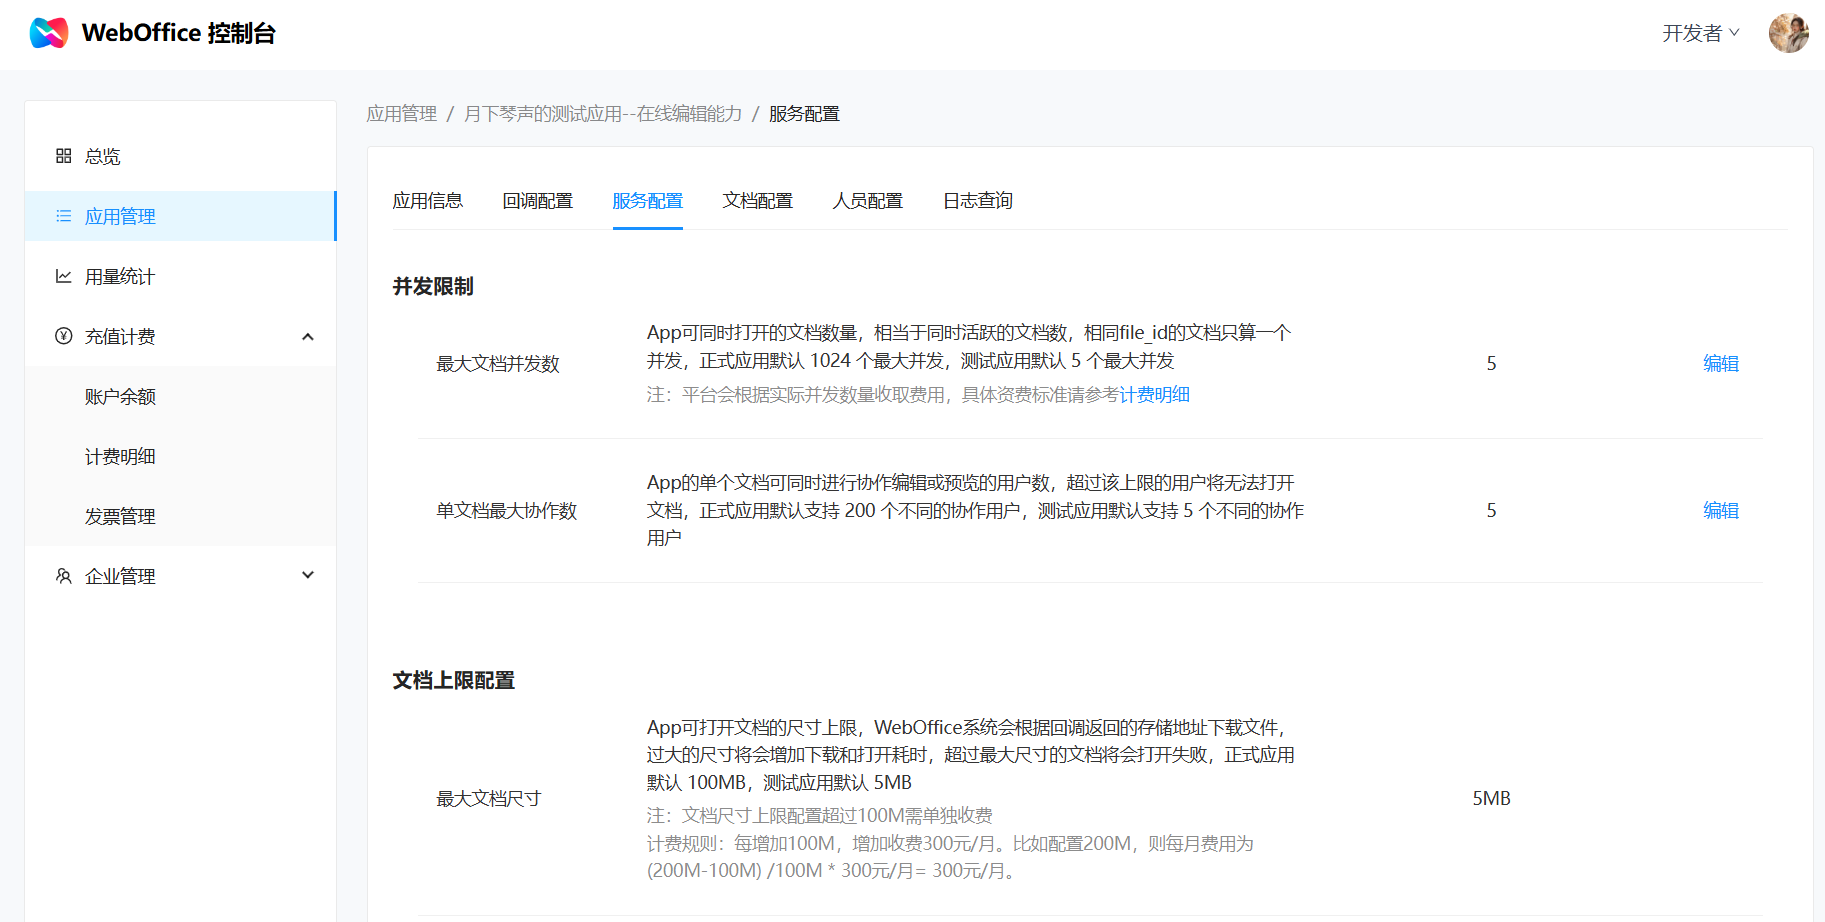This screenshot has height=922, width=1825.
Task: Click the 最大文档尺寸 label
Action: click(489, 799)
